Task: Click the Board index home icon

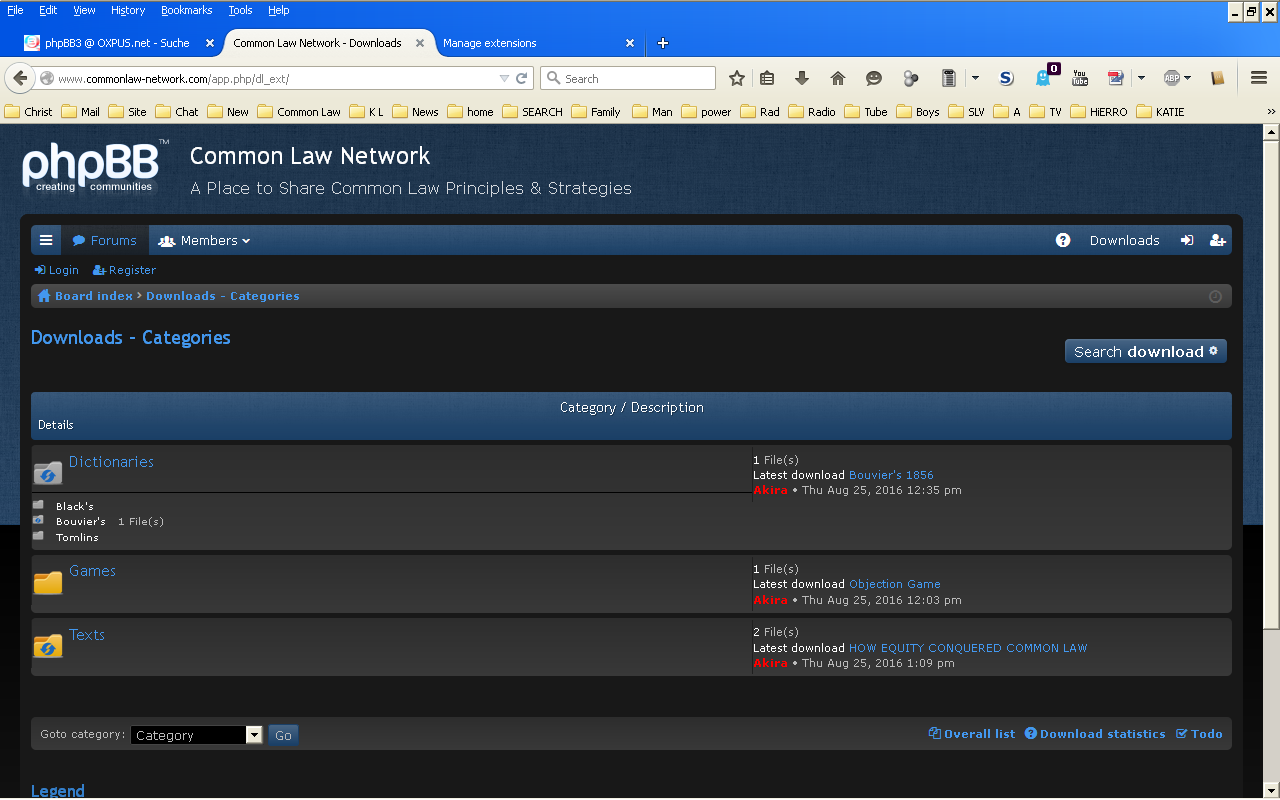Action: pos(44,296)
